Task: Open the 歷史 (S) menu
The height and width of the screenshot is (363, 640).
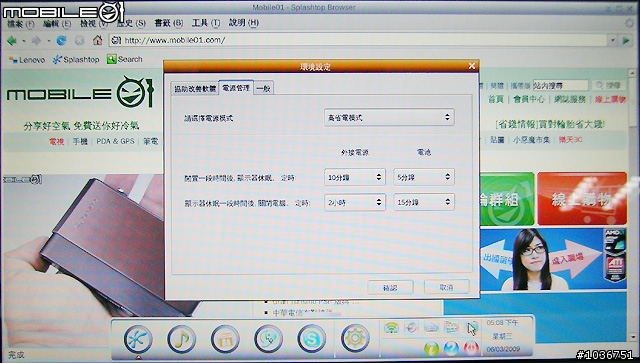Action: click(x=131, y=23)
